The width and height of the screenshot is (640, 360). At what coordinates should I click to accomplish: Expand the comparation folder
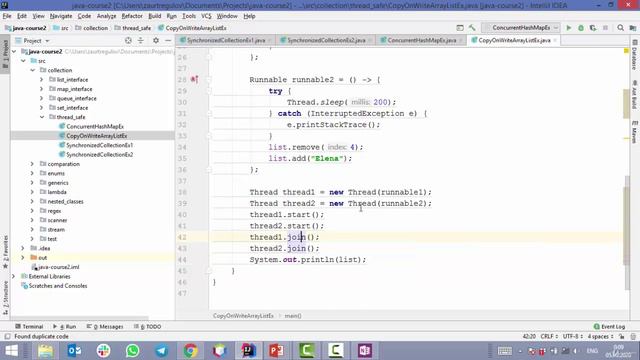(x=32, y=164)
